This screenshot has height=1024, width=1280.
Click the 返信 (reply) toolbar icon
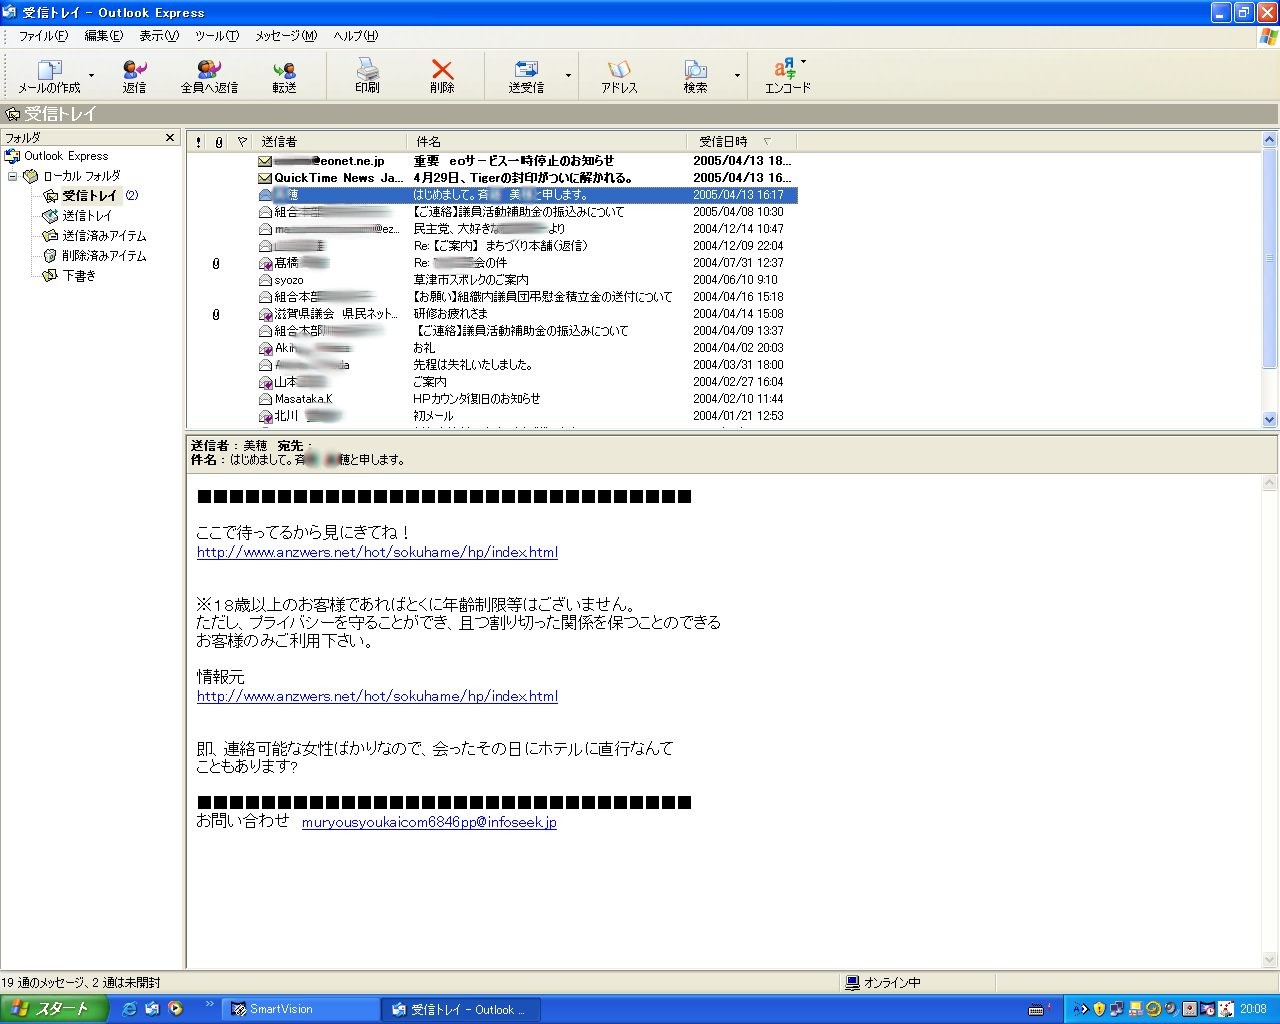[134, 75]
